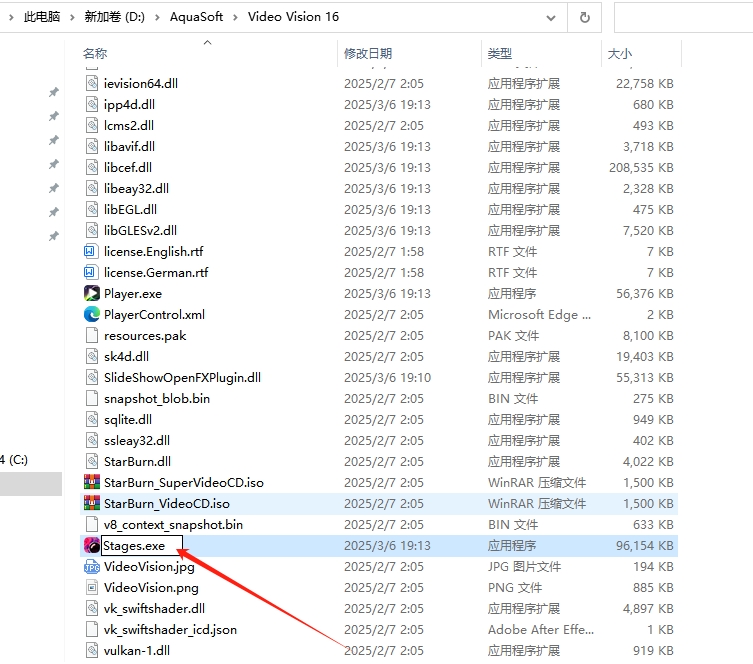Click the ievision64.dll file icon
Screen dimensions: 753x664
tap(92, 84)
